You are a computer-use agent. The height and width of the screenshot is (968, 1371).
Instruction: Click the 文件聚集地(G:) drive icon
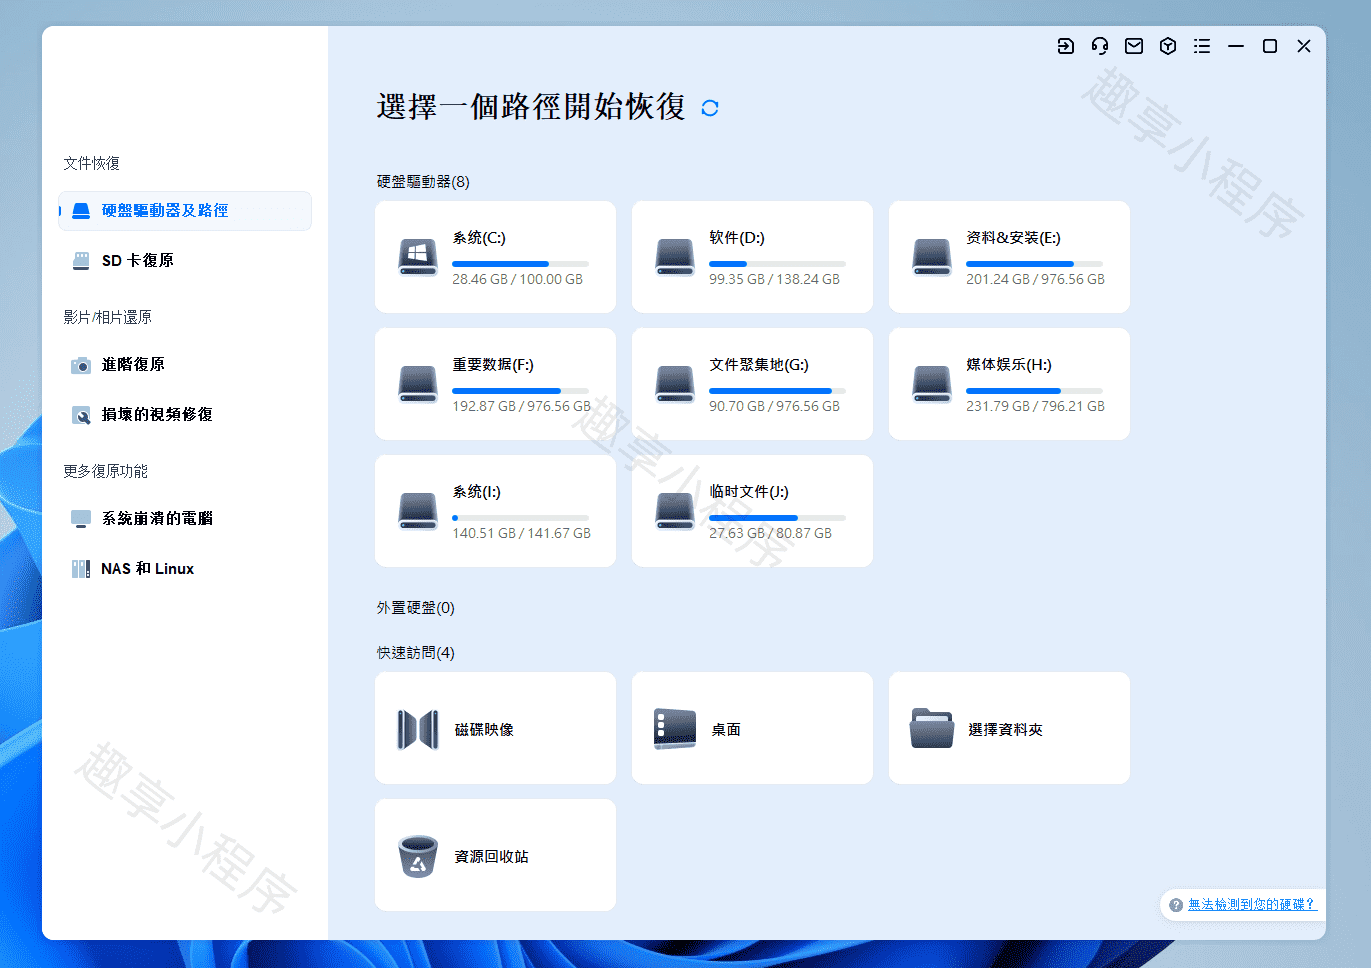(675, 384)
